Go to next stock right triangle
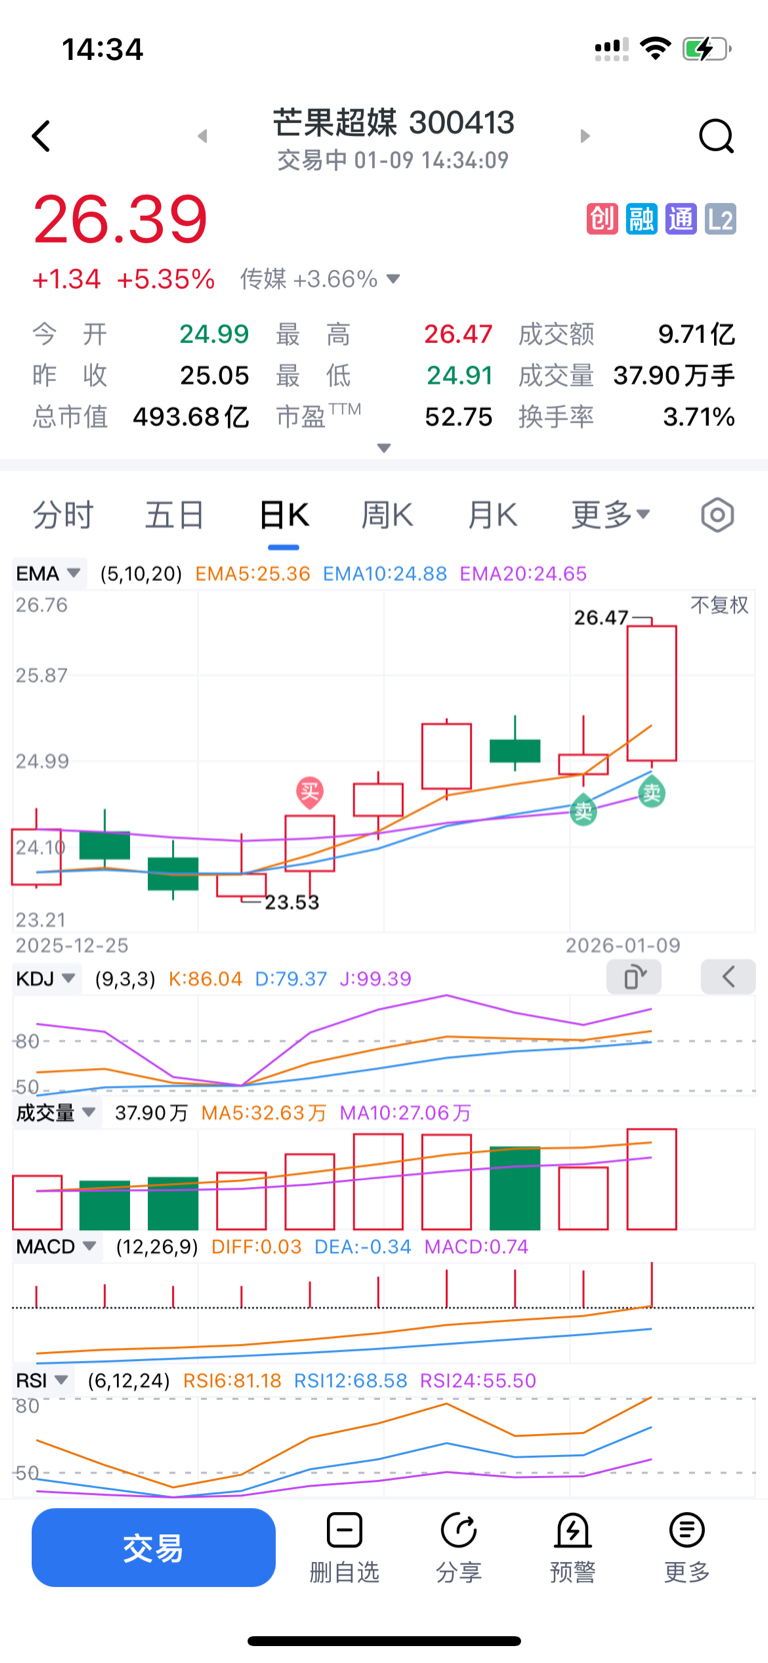 click(585, 136)
